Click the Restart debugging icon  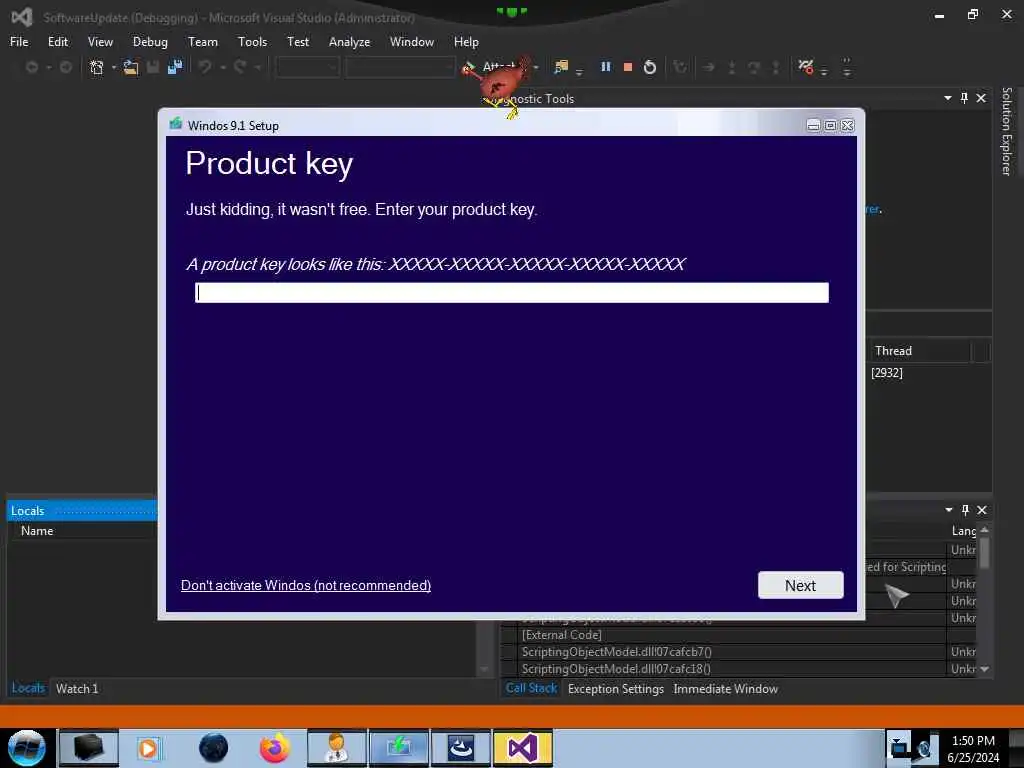pyautogui.click(x=650, y=67)
